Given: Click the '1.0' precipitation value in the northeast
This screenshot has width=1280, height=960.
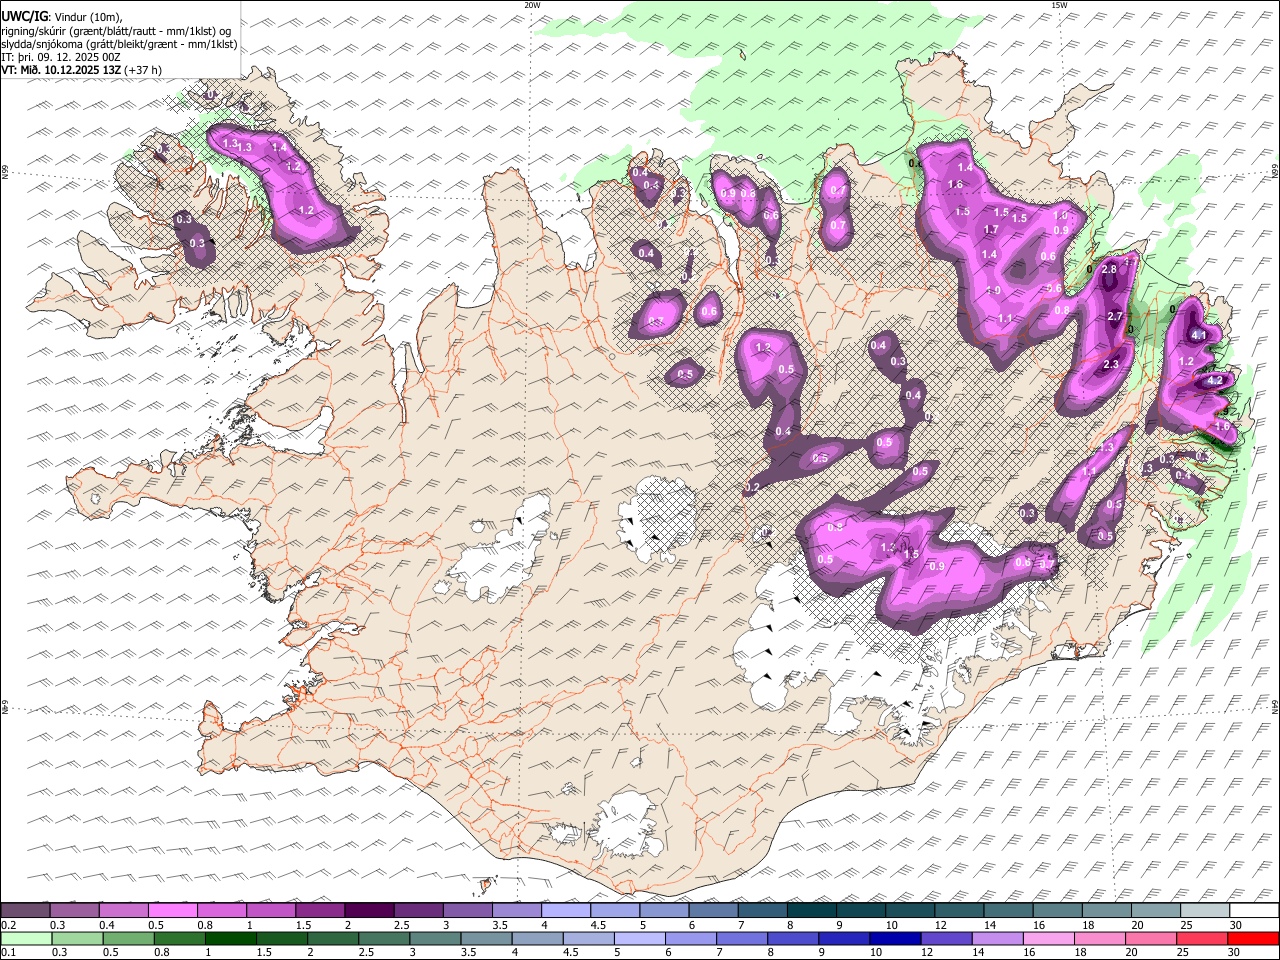Looking at the screenshot, I should [x=1061, y=215].
